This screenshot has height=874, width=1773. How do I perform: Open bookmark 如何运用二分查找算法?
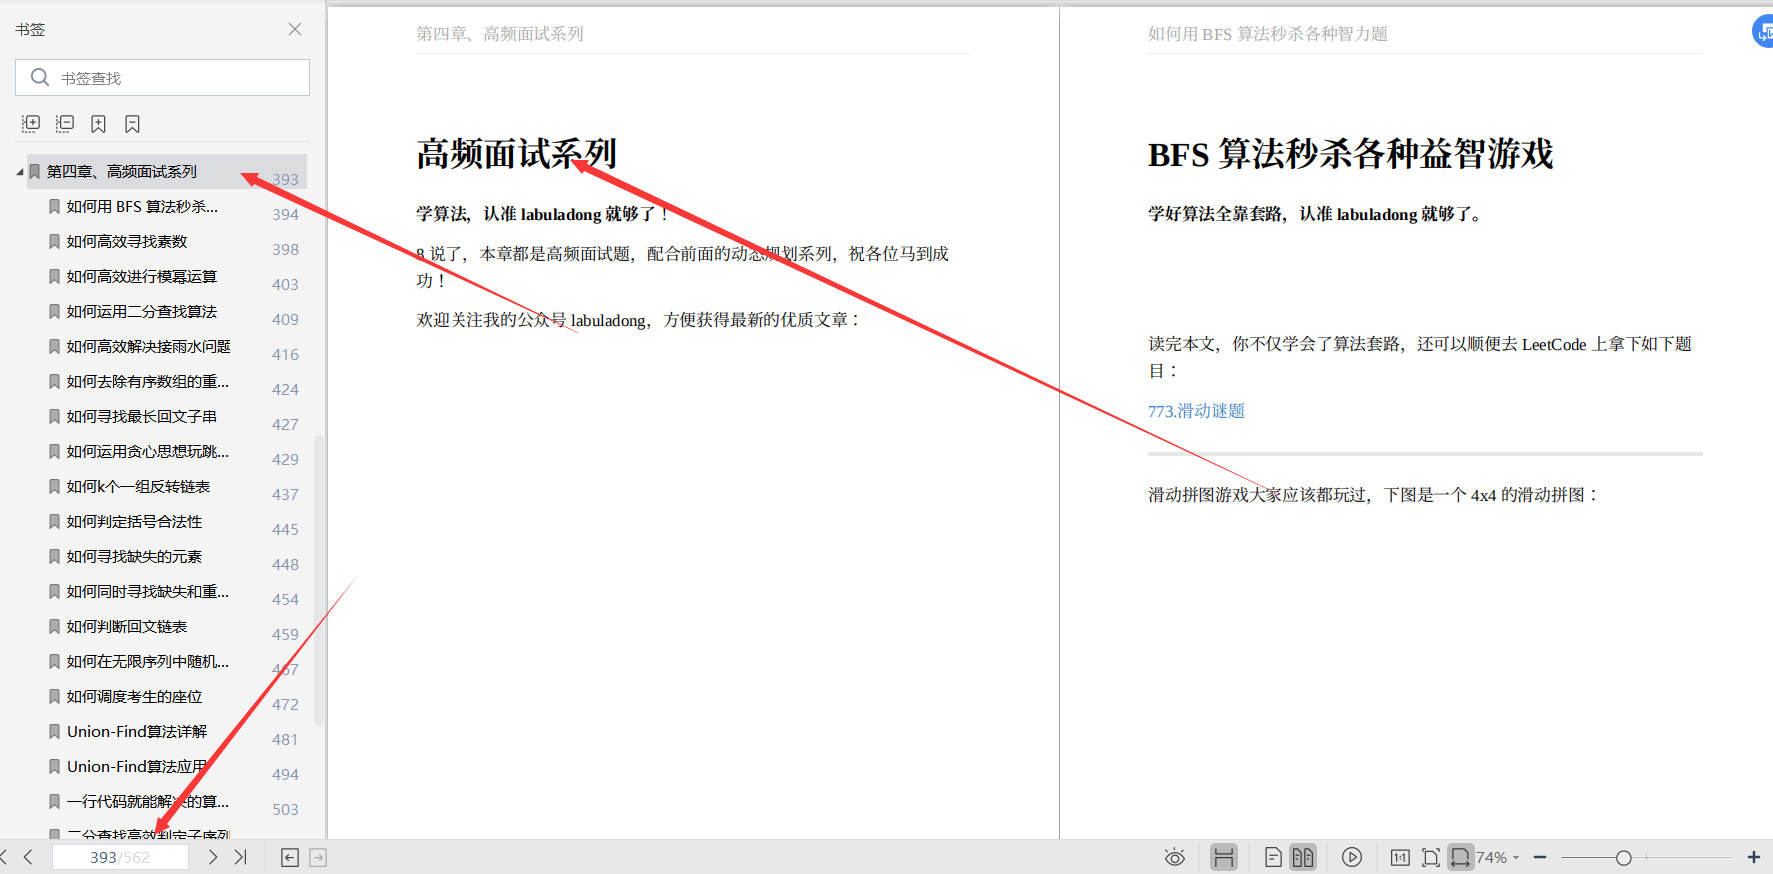142,311
